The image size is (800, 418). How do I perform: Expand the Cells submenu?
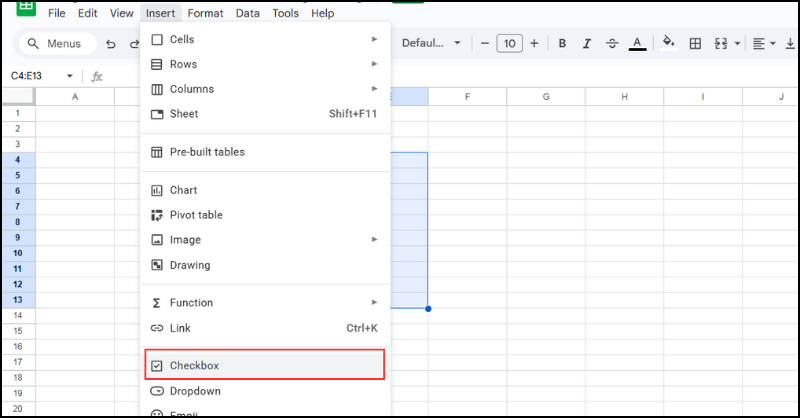[265, 39]
